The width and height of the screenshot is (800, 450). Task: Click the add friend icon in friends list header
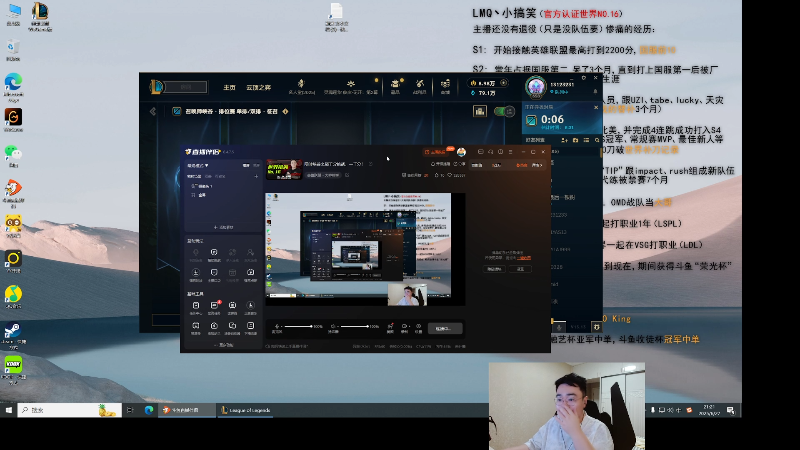[564, 140]
